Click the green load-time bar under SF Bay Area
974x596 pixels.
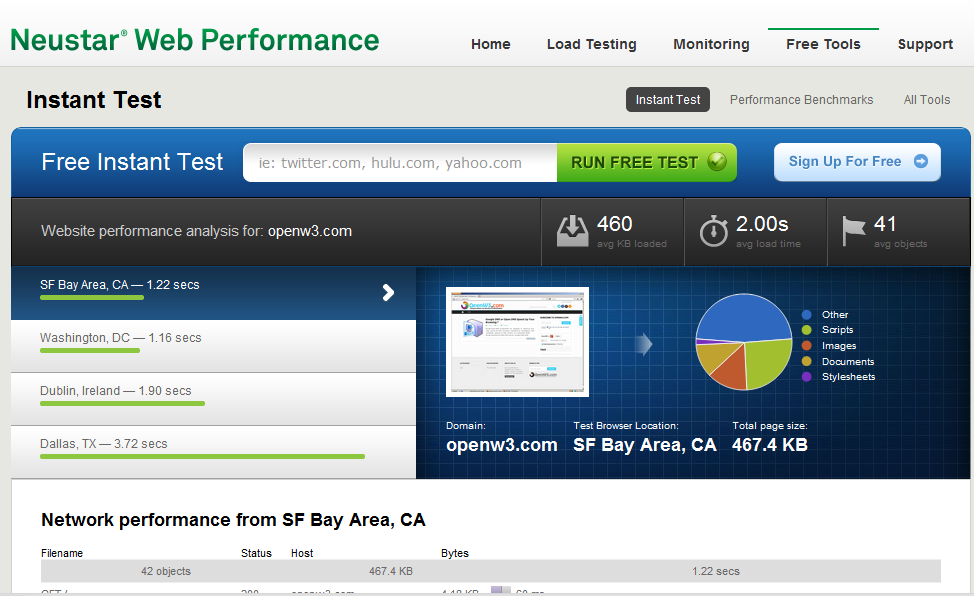click(x=92, y=298)
